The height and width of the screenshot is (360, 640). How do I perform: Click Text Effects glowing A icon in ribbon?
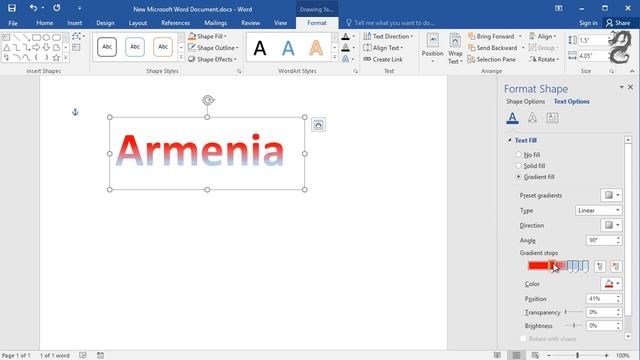coord(345,59)
